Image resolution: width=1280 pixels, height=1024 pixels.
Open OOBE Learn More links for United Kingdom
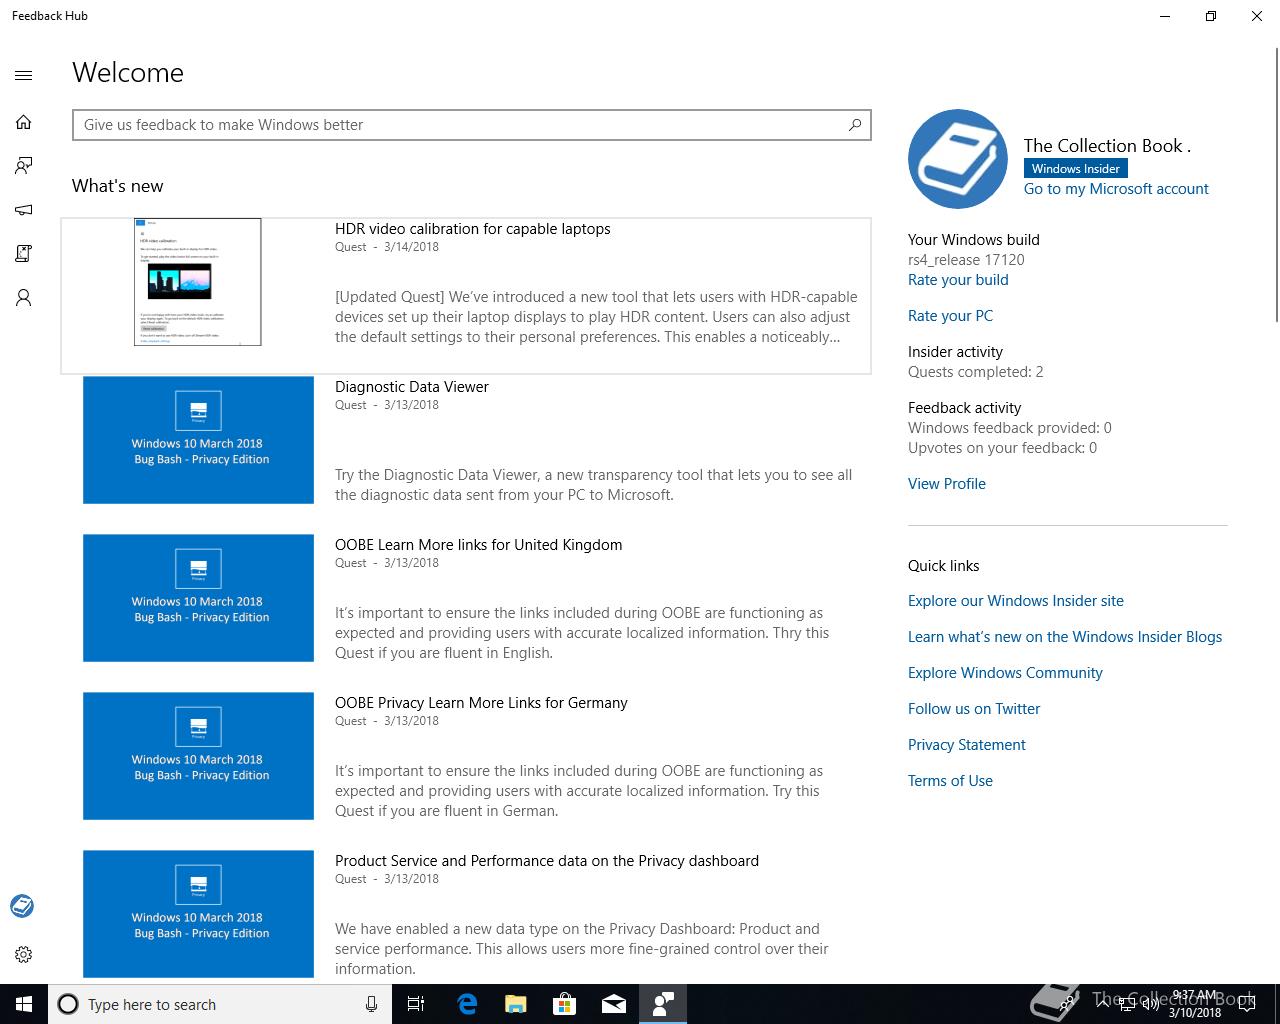(x=478, y=545)
